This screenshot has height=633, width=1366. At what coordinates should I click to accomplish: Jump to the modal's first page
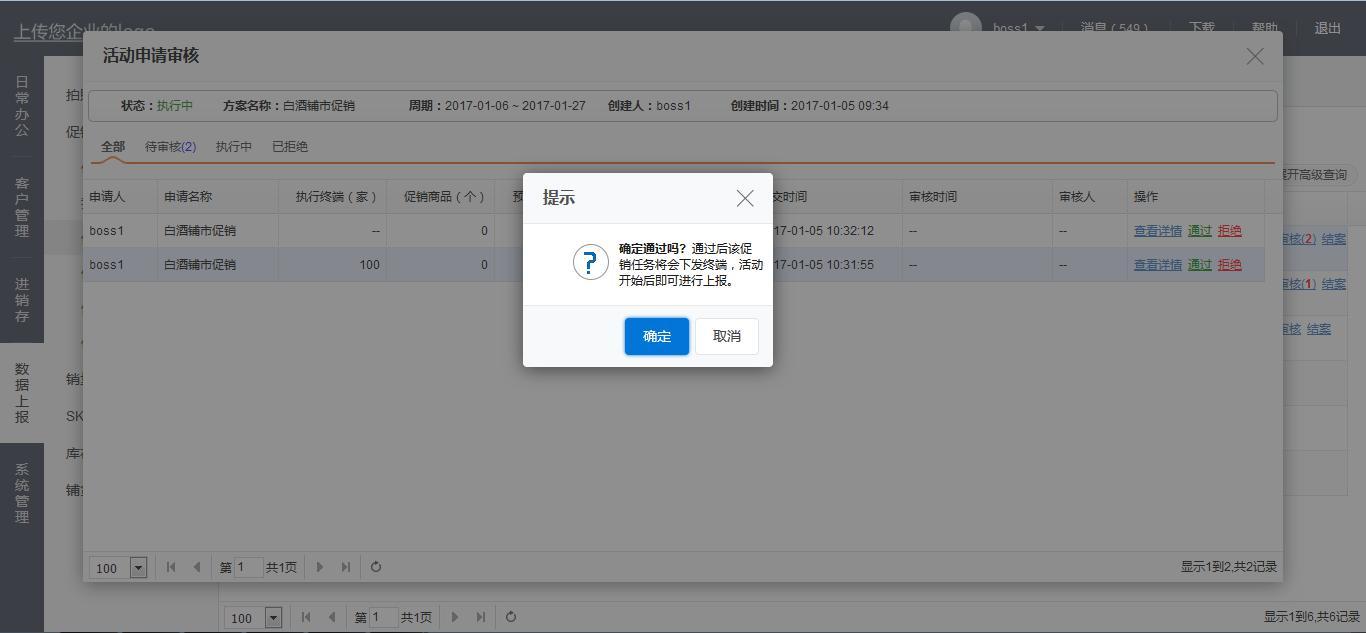tap(171, 567)
